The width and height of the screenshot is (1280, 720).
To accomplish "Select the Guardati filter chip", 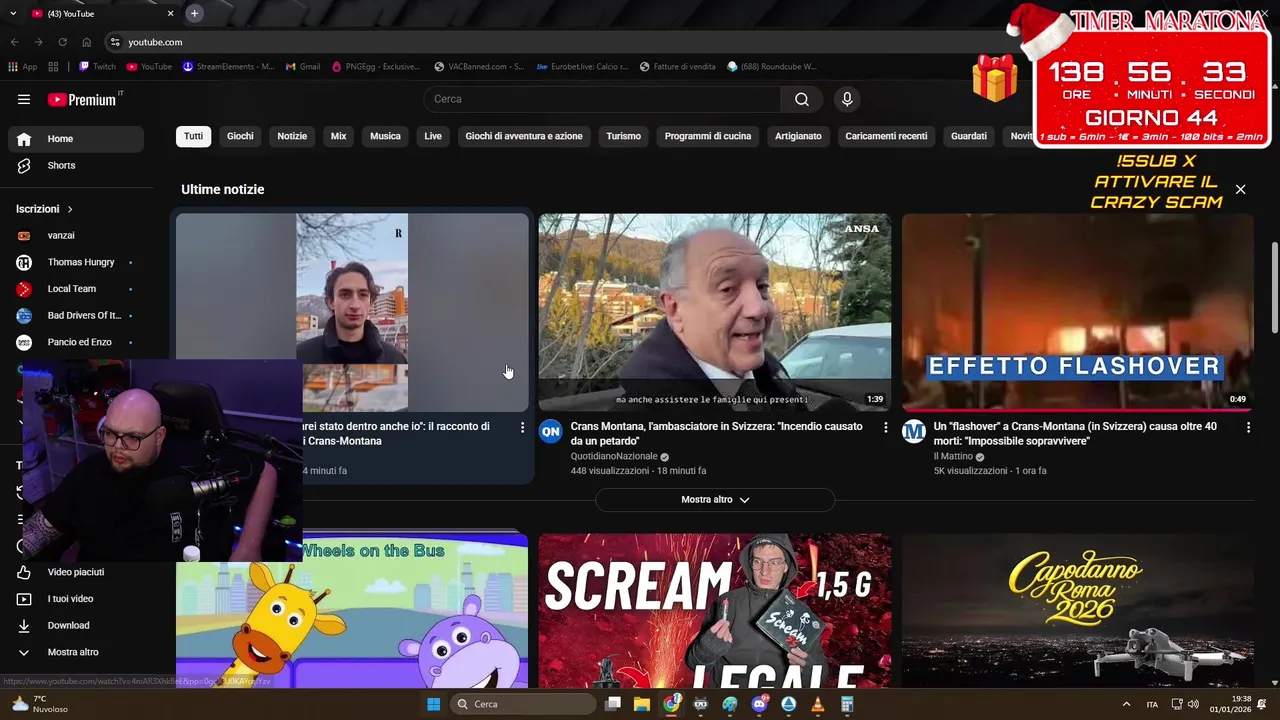I will (x=968, y=136).
